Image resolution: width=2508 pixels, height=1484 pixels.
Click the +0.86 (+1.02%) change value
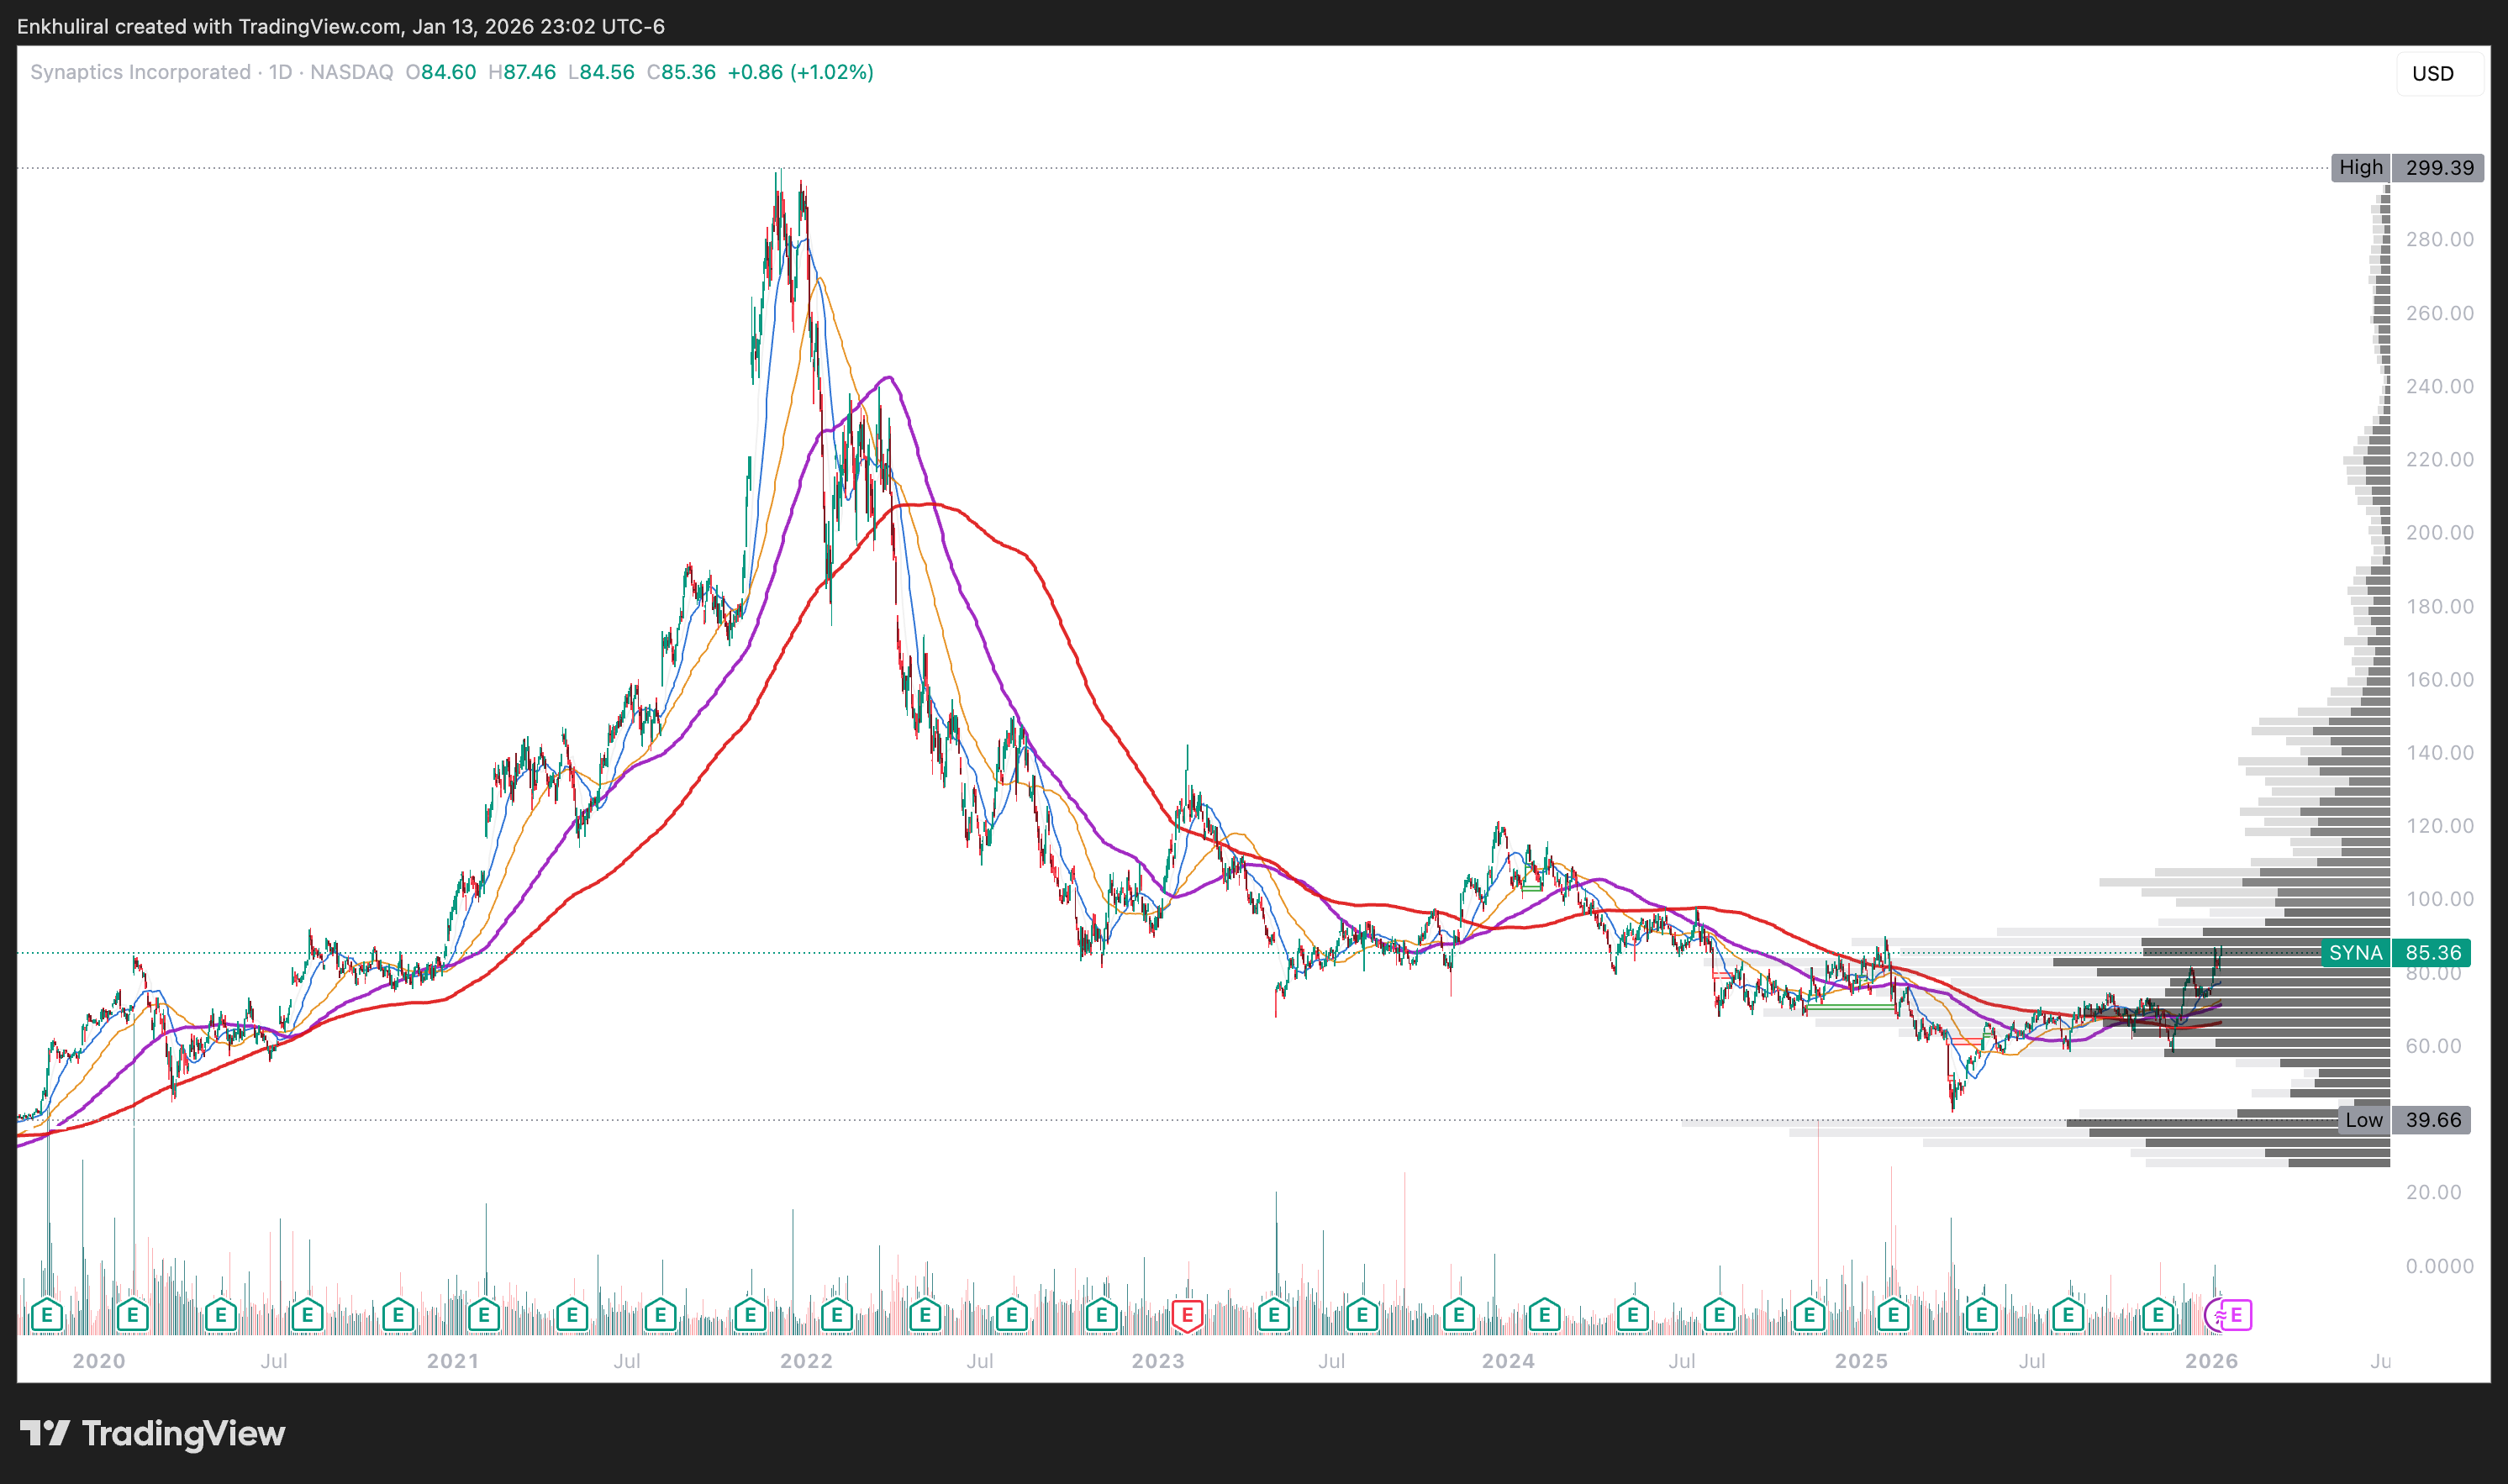800,72
